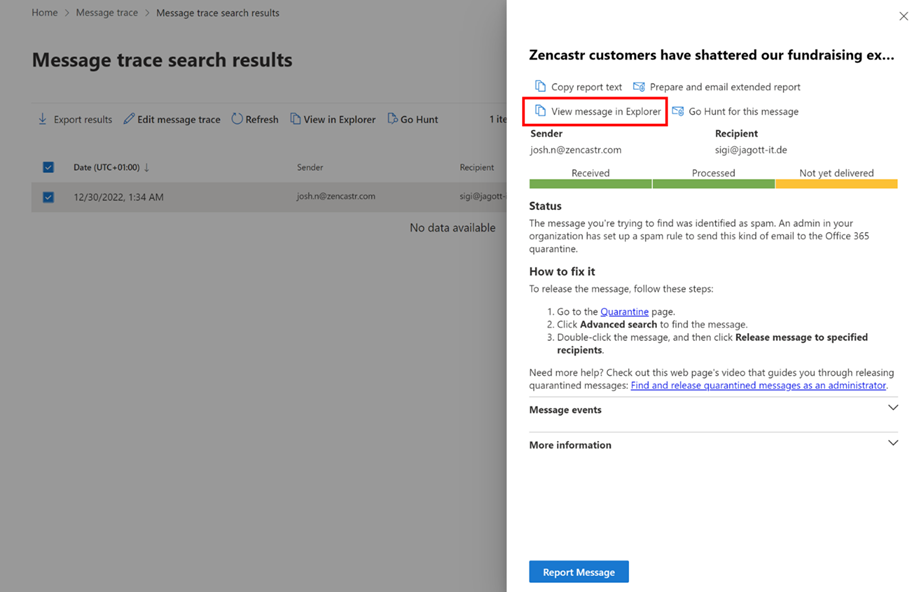Image resolution: width=919 pixels, height=592 pixels.
Task: Click the Edit message trace pencil icon
Action: tap(129, 119)
